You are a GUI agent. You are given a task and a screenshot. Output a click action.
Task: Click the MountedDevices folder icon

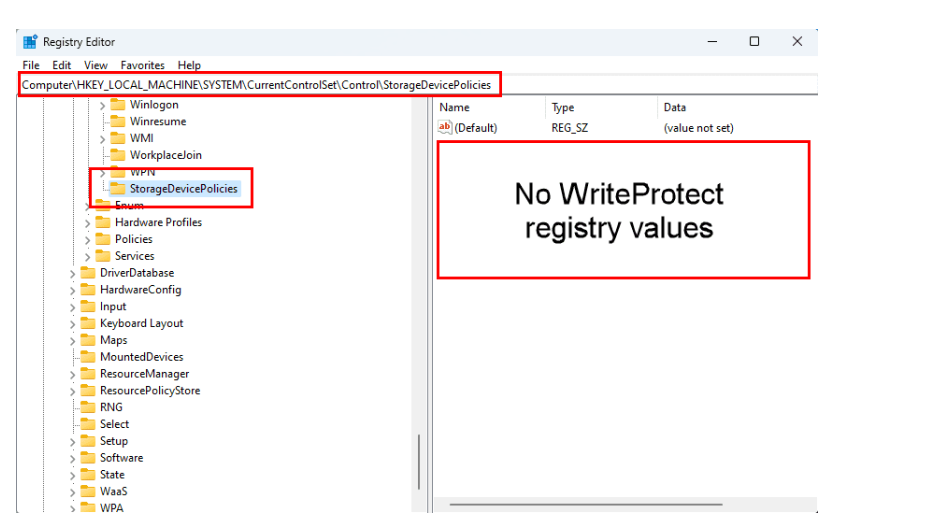[x=88, y=357]
